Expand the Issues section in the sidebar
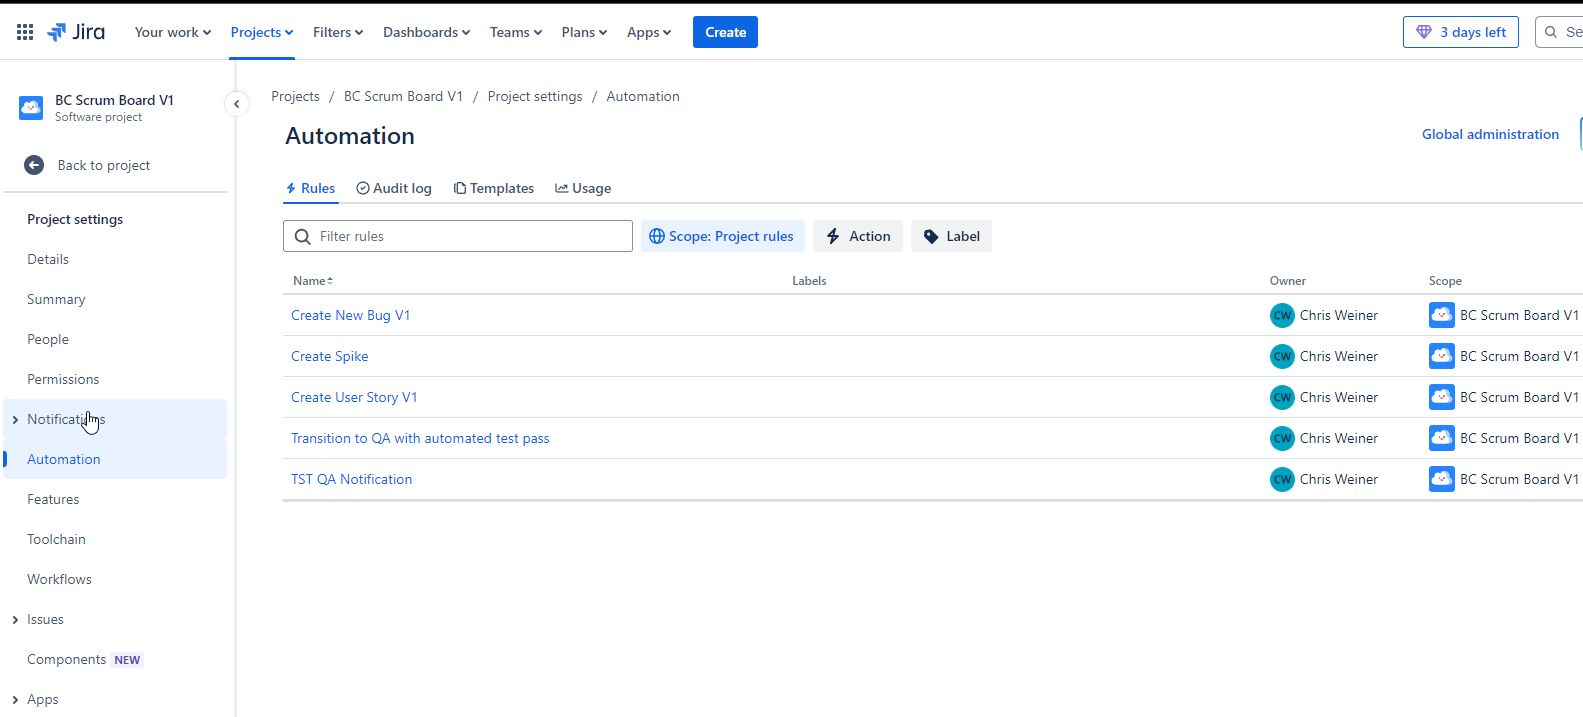This screenshot has width=1583, height=717. point(15,620)
